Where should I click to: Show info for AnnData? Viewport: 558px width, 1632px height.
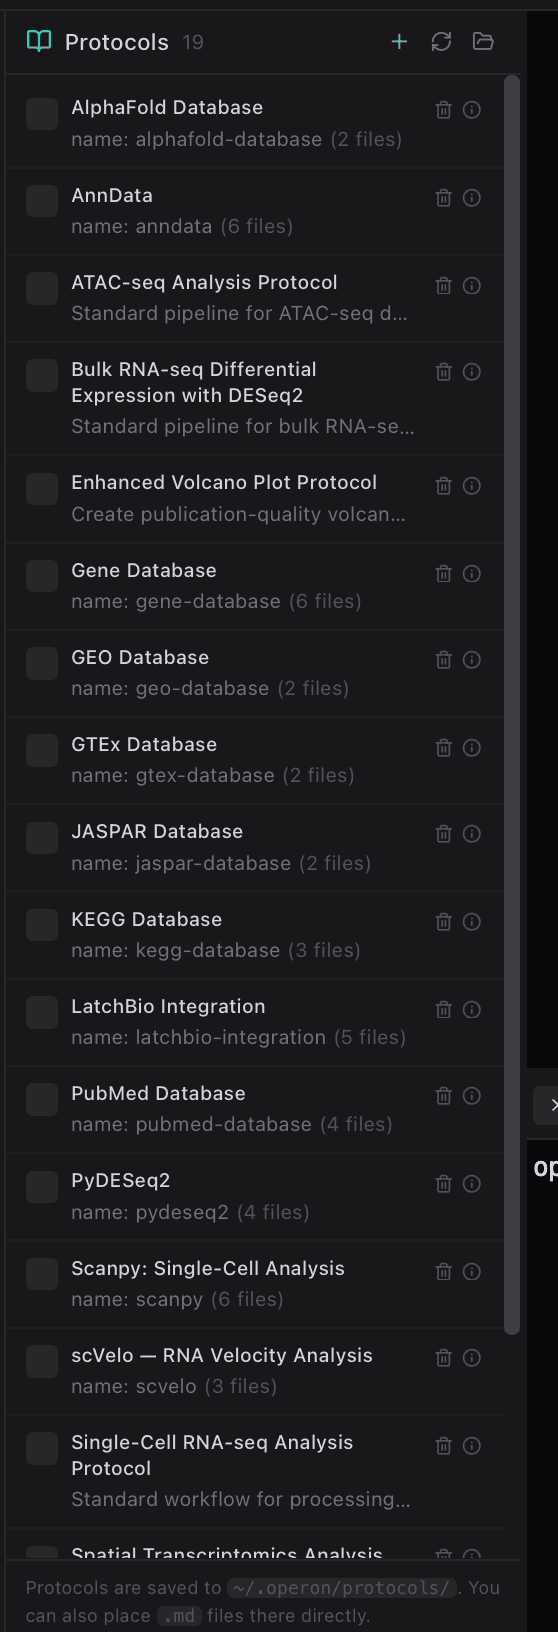point(472,198)
